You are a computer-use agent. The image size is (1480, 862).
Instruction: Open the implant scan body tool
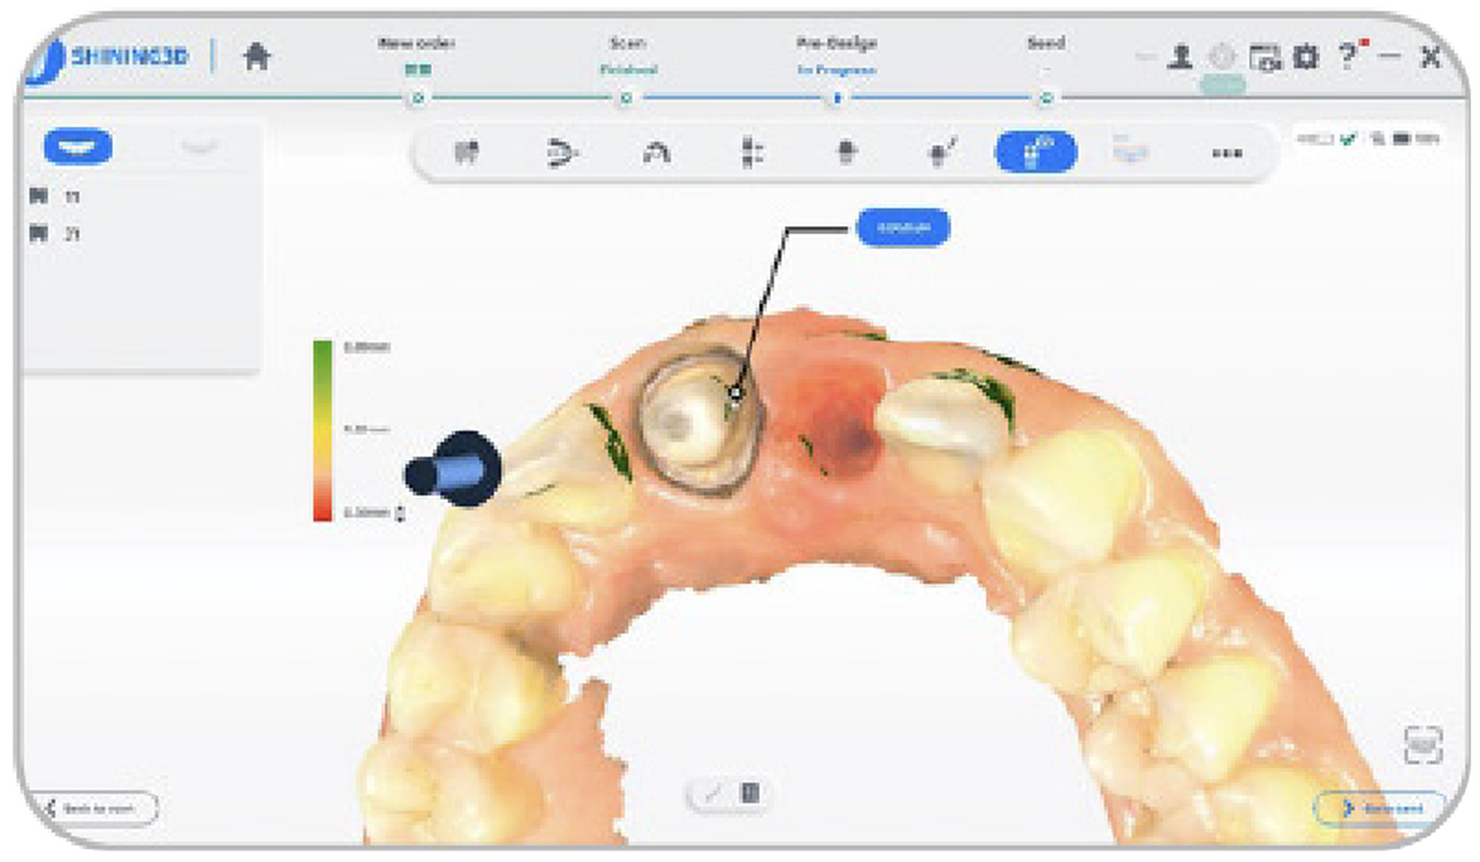tap(846, 153)
